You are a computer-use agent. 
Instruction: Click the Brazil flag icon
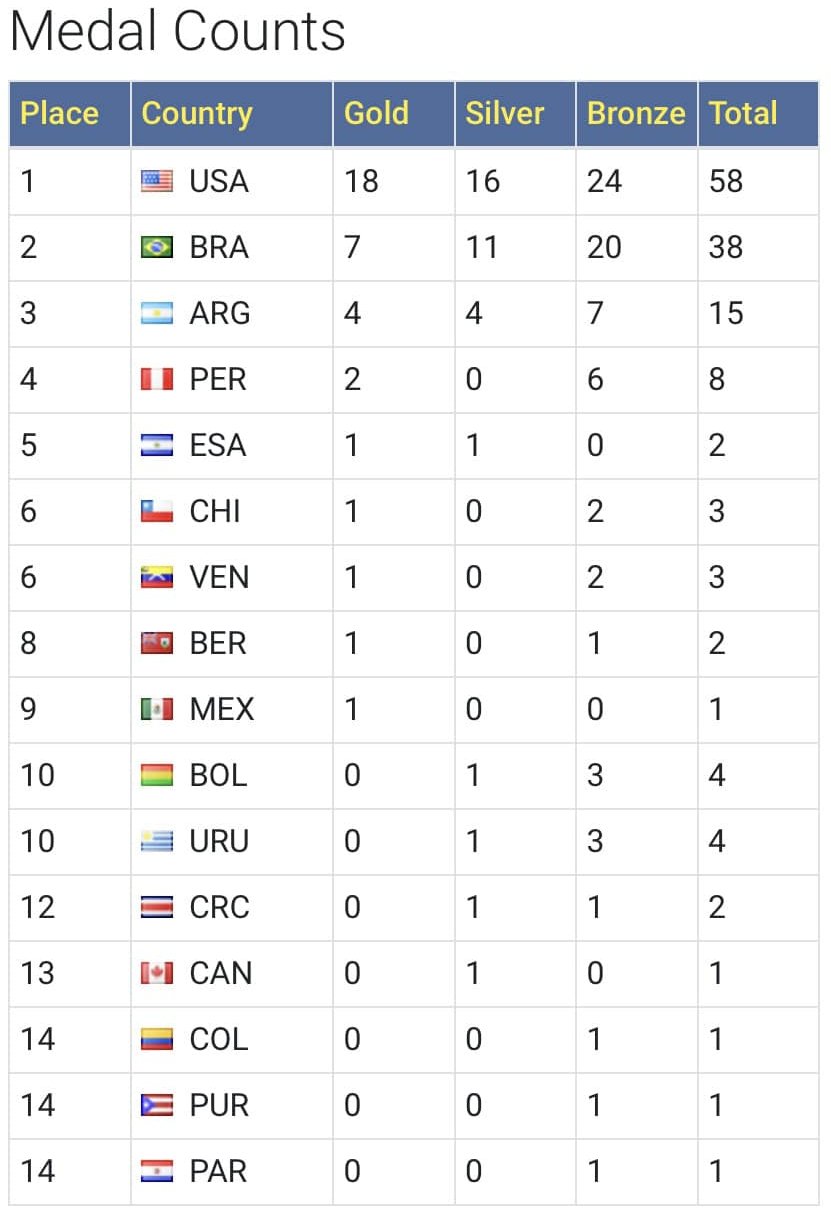(157, 247)
